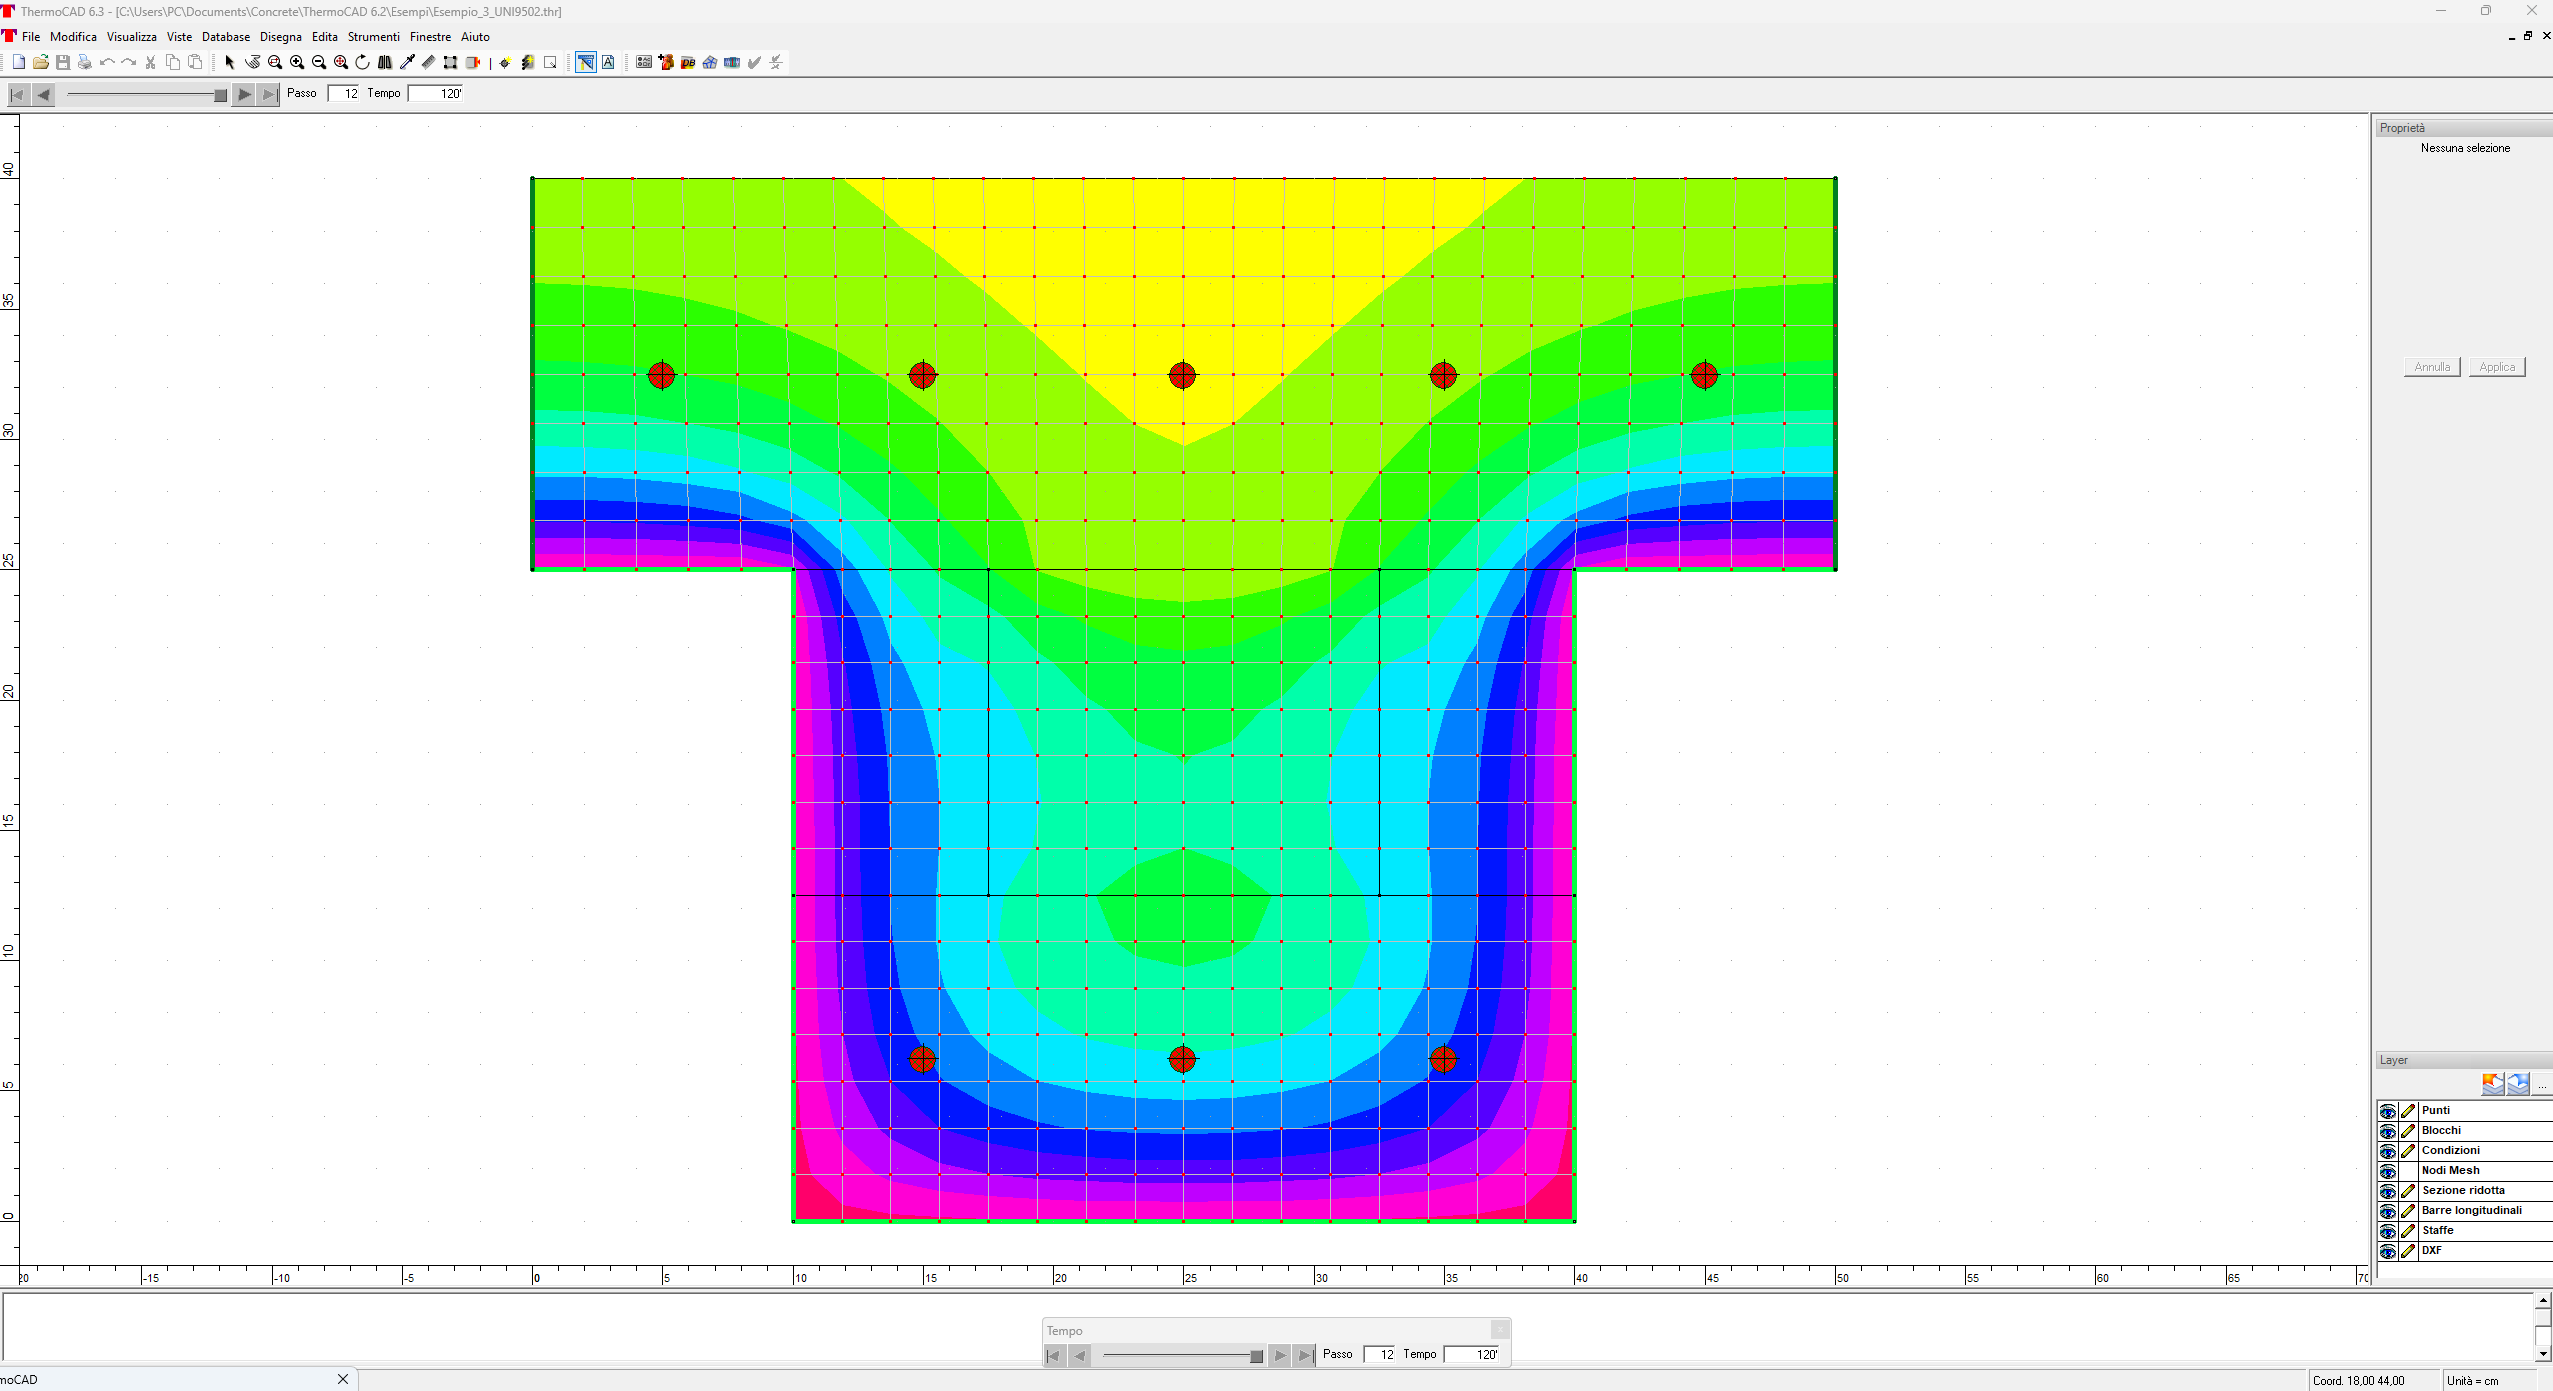The image size is (2553, 1391).
Task: Open the Strumenti menu
Action: click(373, 37)
